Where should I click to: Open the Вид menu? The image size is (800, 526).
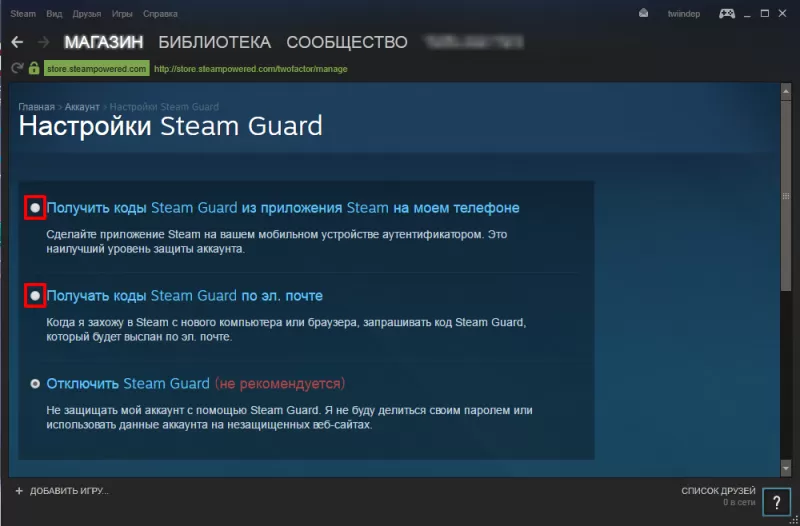[54, 14]
